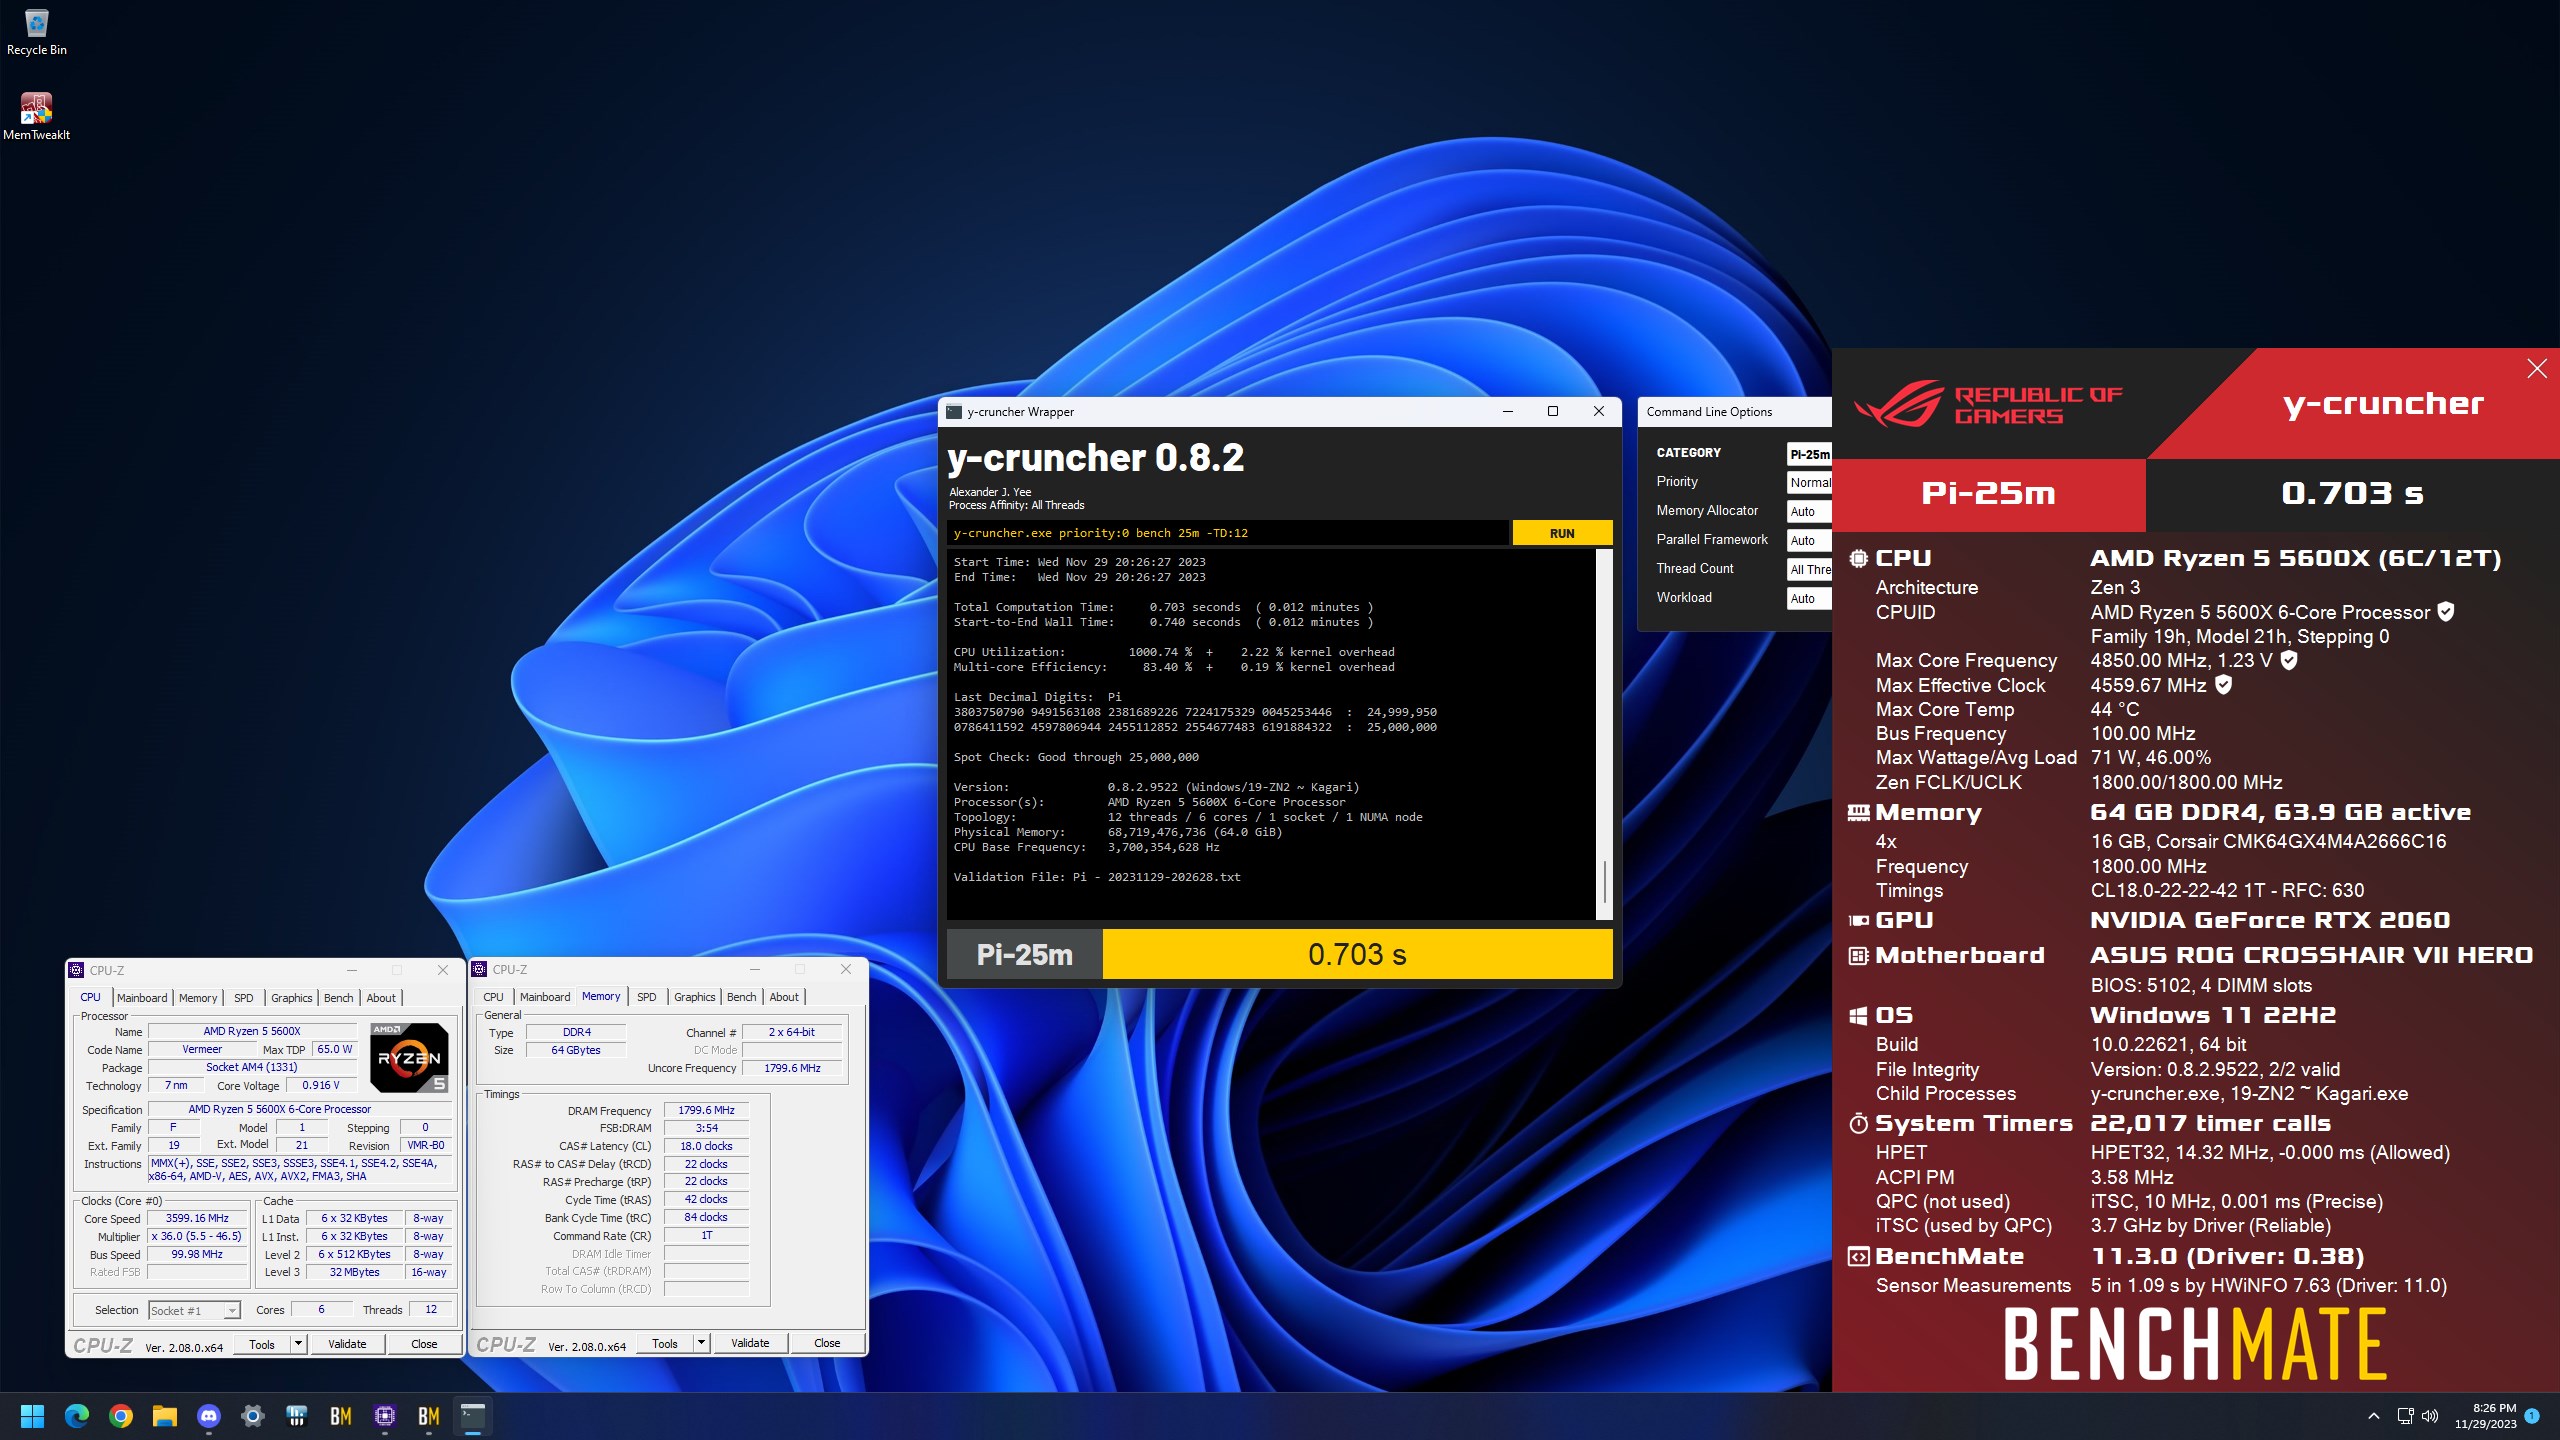Open About tab in CPU-Z memory window
This screenshot has width=2560, height=1440.
784,997
